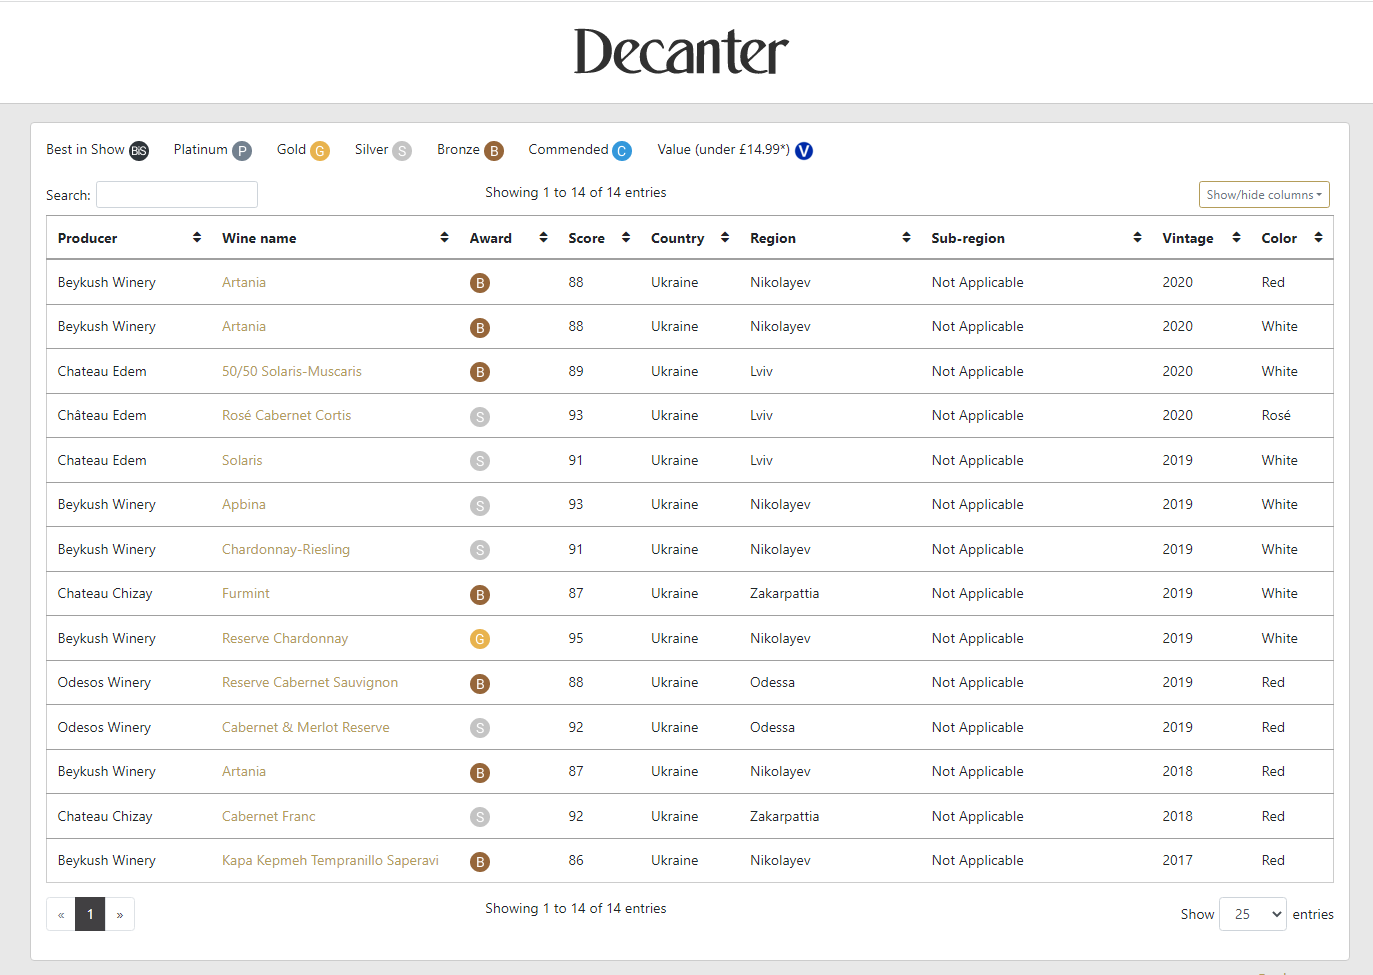Click the Commended C legend badge
Screen dimensions: 1373x975
[622, 151]
